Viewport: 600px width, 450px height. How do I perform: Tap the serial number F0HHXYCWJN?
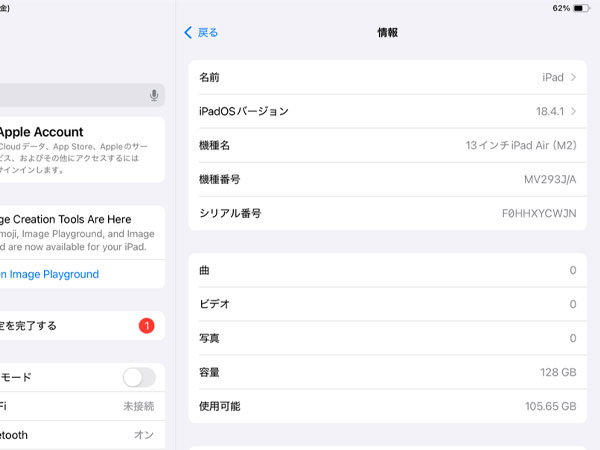(539, 213)
